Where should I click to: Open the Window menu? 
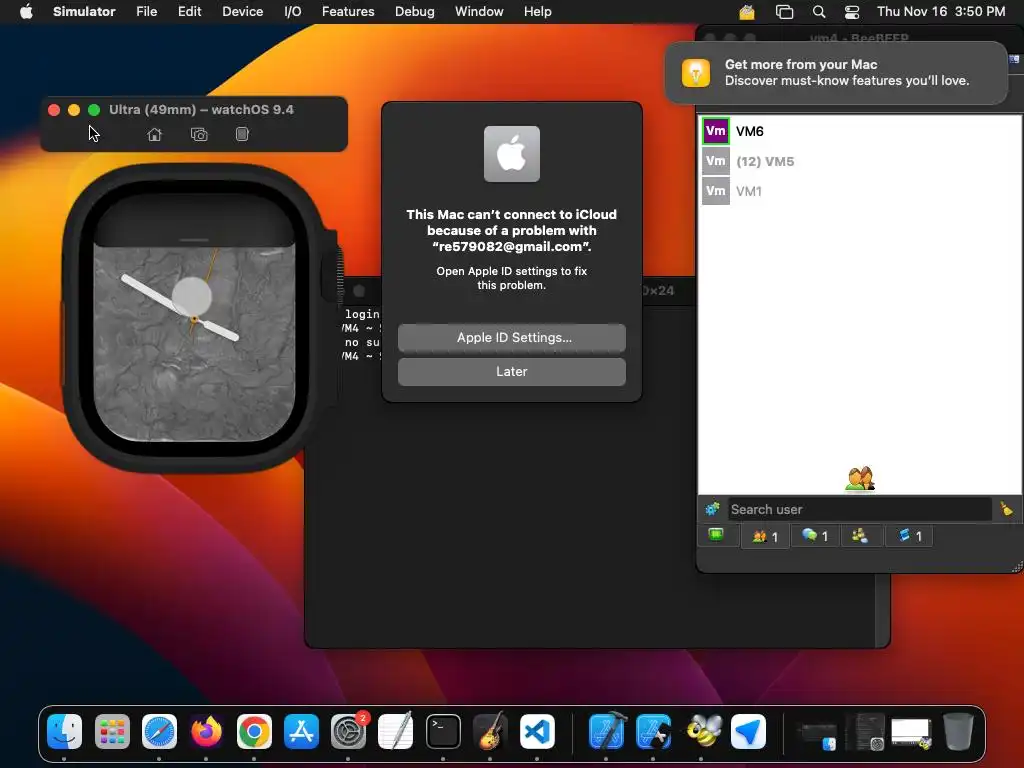[x=479, y=12]
